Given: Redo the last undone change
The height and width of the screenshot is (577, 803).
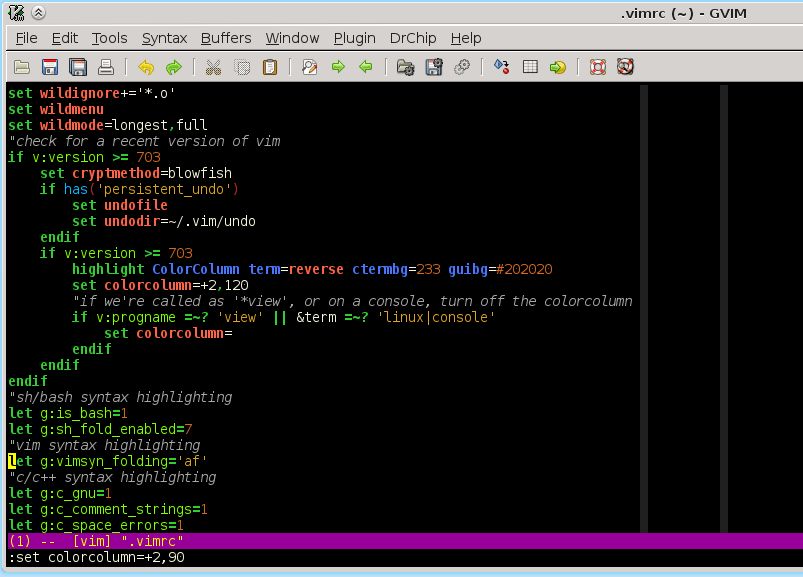Looking at the screenshot, I should click(x=172, y=67).
